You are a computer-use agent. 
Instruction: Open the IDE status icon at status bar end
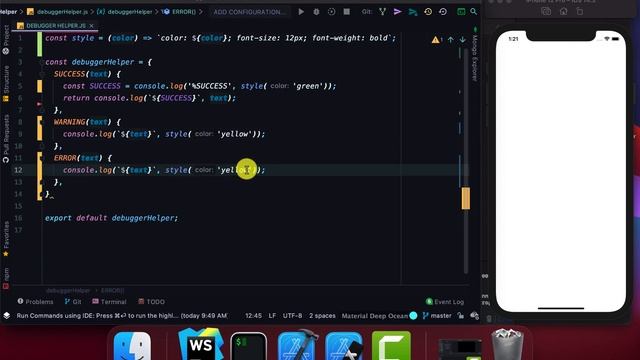(474, 316)
